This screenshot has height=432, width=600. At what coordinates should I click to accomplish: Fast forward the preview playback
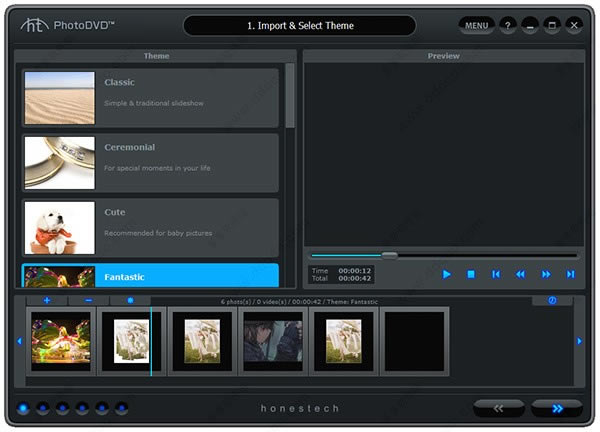pos(546,274)
